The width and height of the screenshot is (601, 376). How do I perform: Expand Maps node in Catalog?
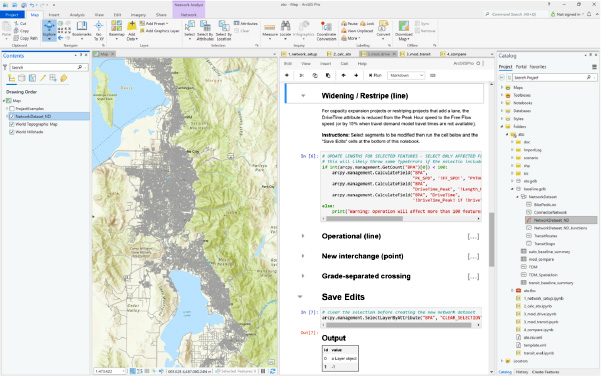pyautogui.click(x=502, y=88)
